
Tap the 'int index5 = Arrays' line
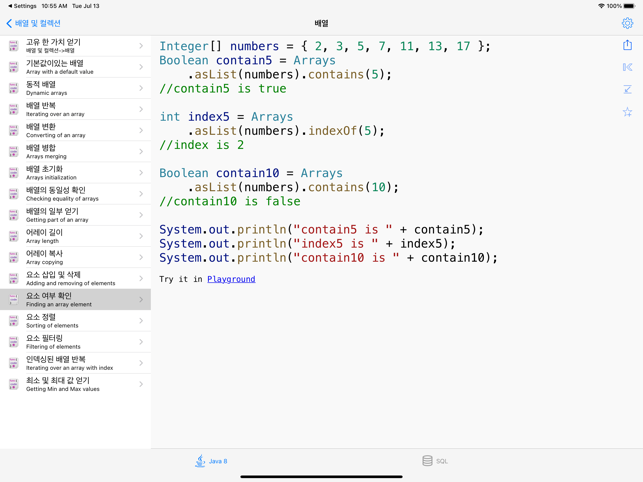pos(226,117)
